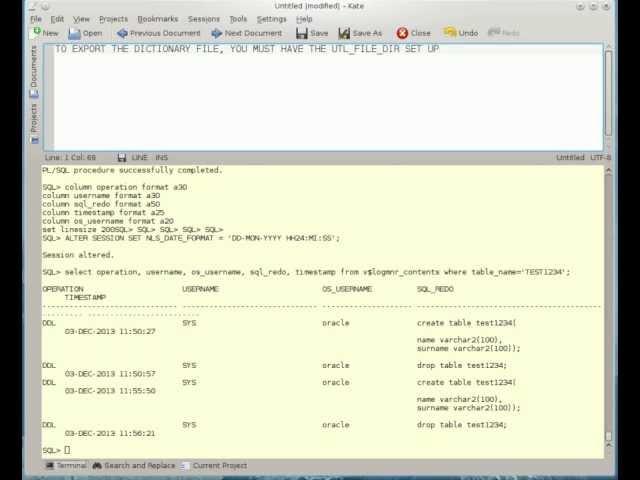
Task: Click the terminal SQL> prompt cursor
Action: click(x=67, y=450)
